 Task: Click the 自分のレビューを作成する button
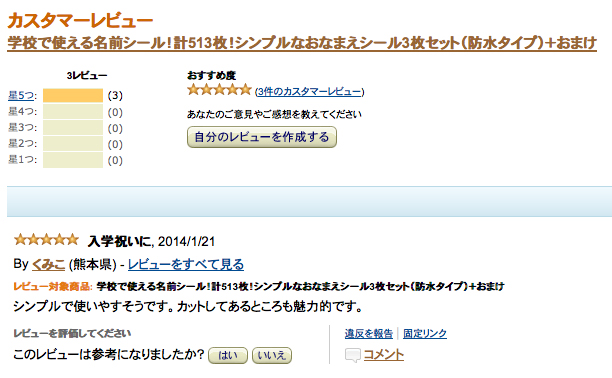(x=262, y=137)
